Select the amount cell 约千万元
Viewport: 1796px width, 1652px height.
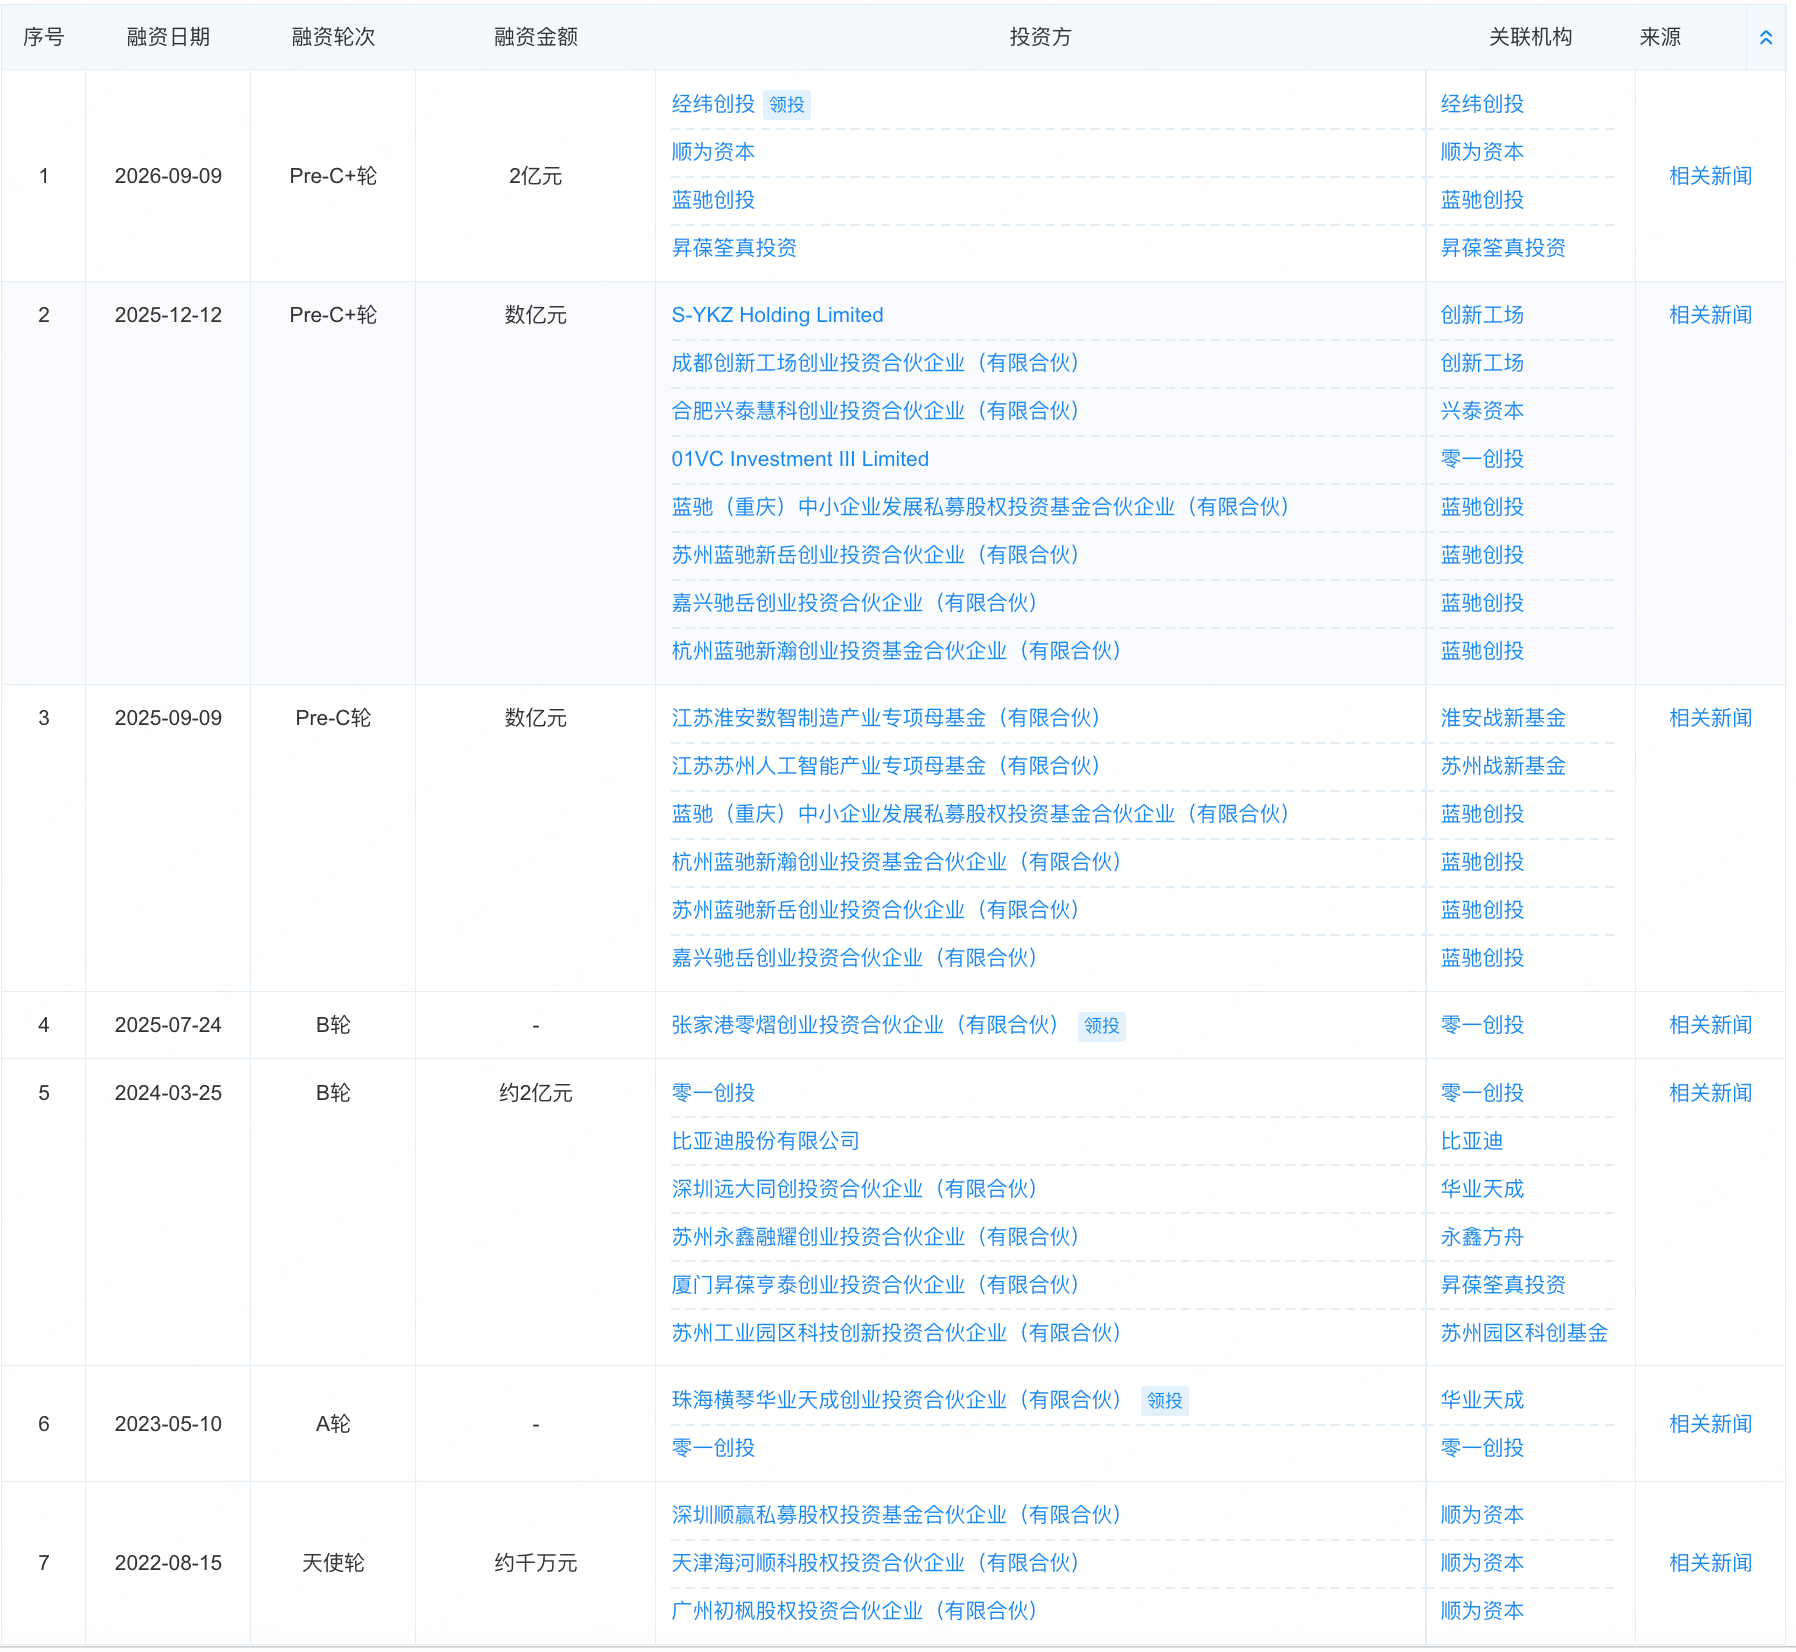click(x=536, y=1563)
